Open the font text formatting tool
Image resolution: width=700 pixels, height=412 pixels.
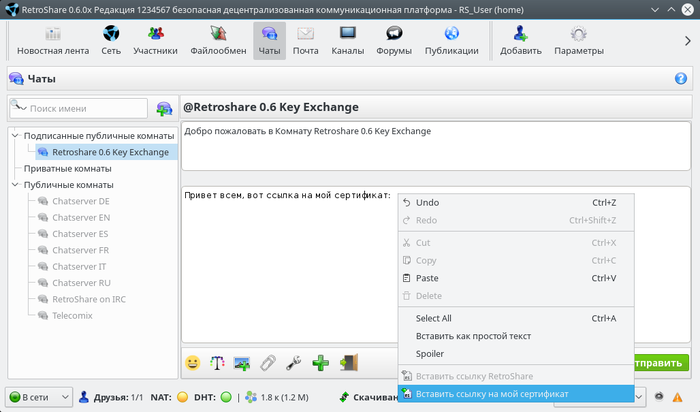pos(217,363)
